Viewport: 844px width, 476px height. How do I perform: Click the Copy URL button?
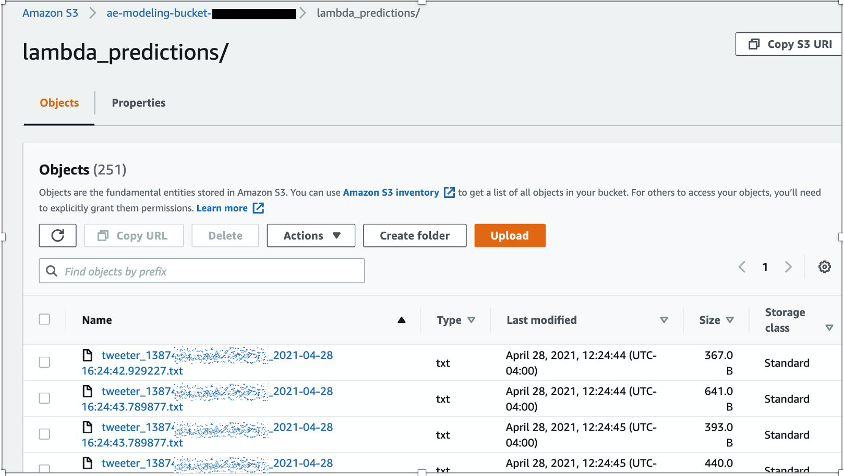pyautogui.click(x=133, y=236)
